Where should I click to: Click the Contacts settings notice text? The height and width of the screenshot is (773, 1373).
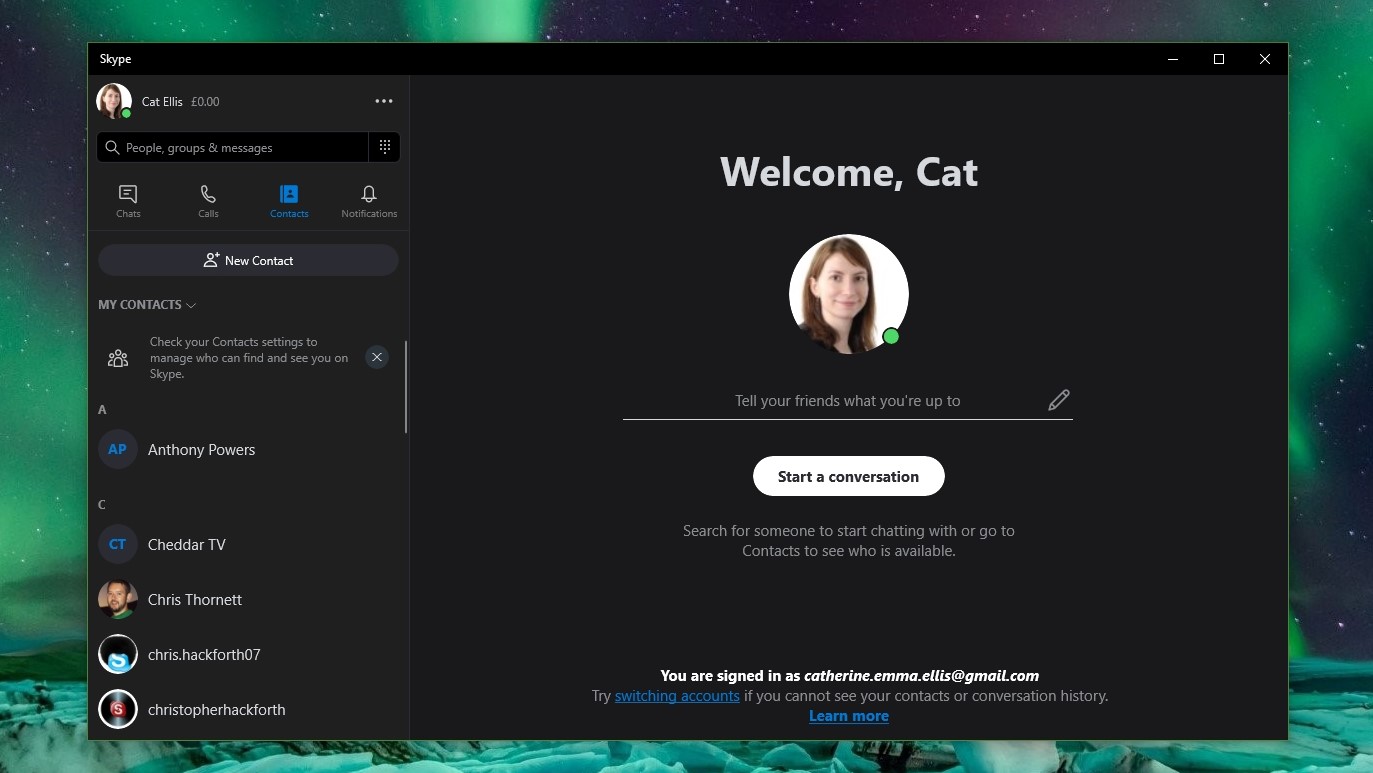tap(249, 358)
